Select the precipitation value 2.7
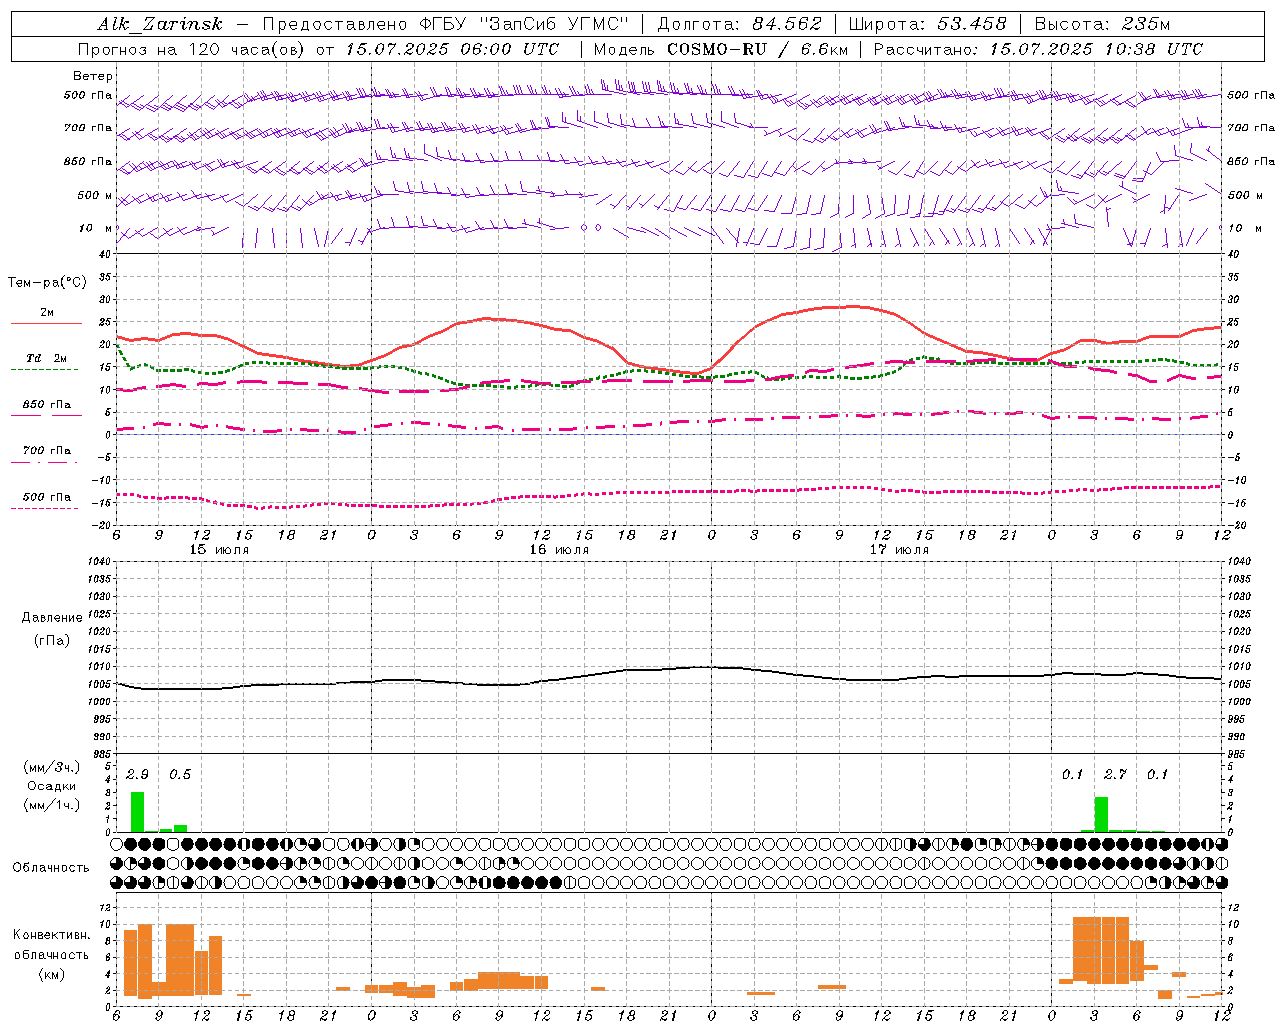 [x=1115, y=775]
